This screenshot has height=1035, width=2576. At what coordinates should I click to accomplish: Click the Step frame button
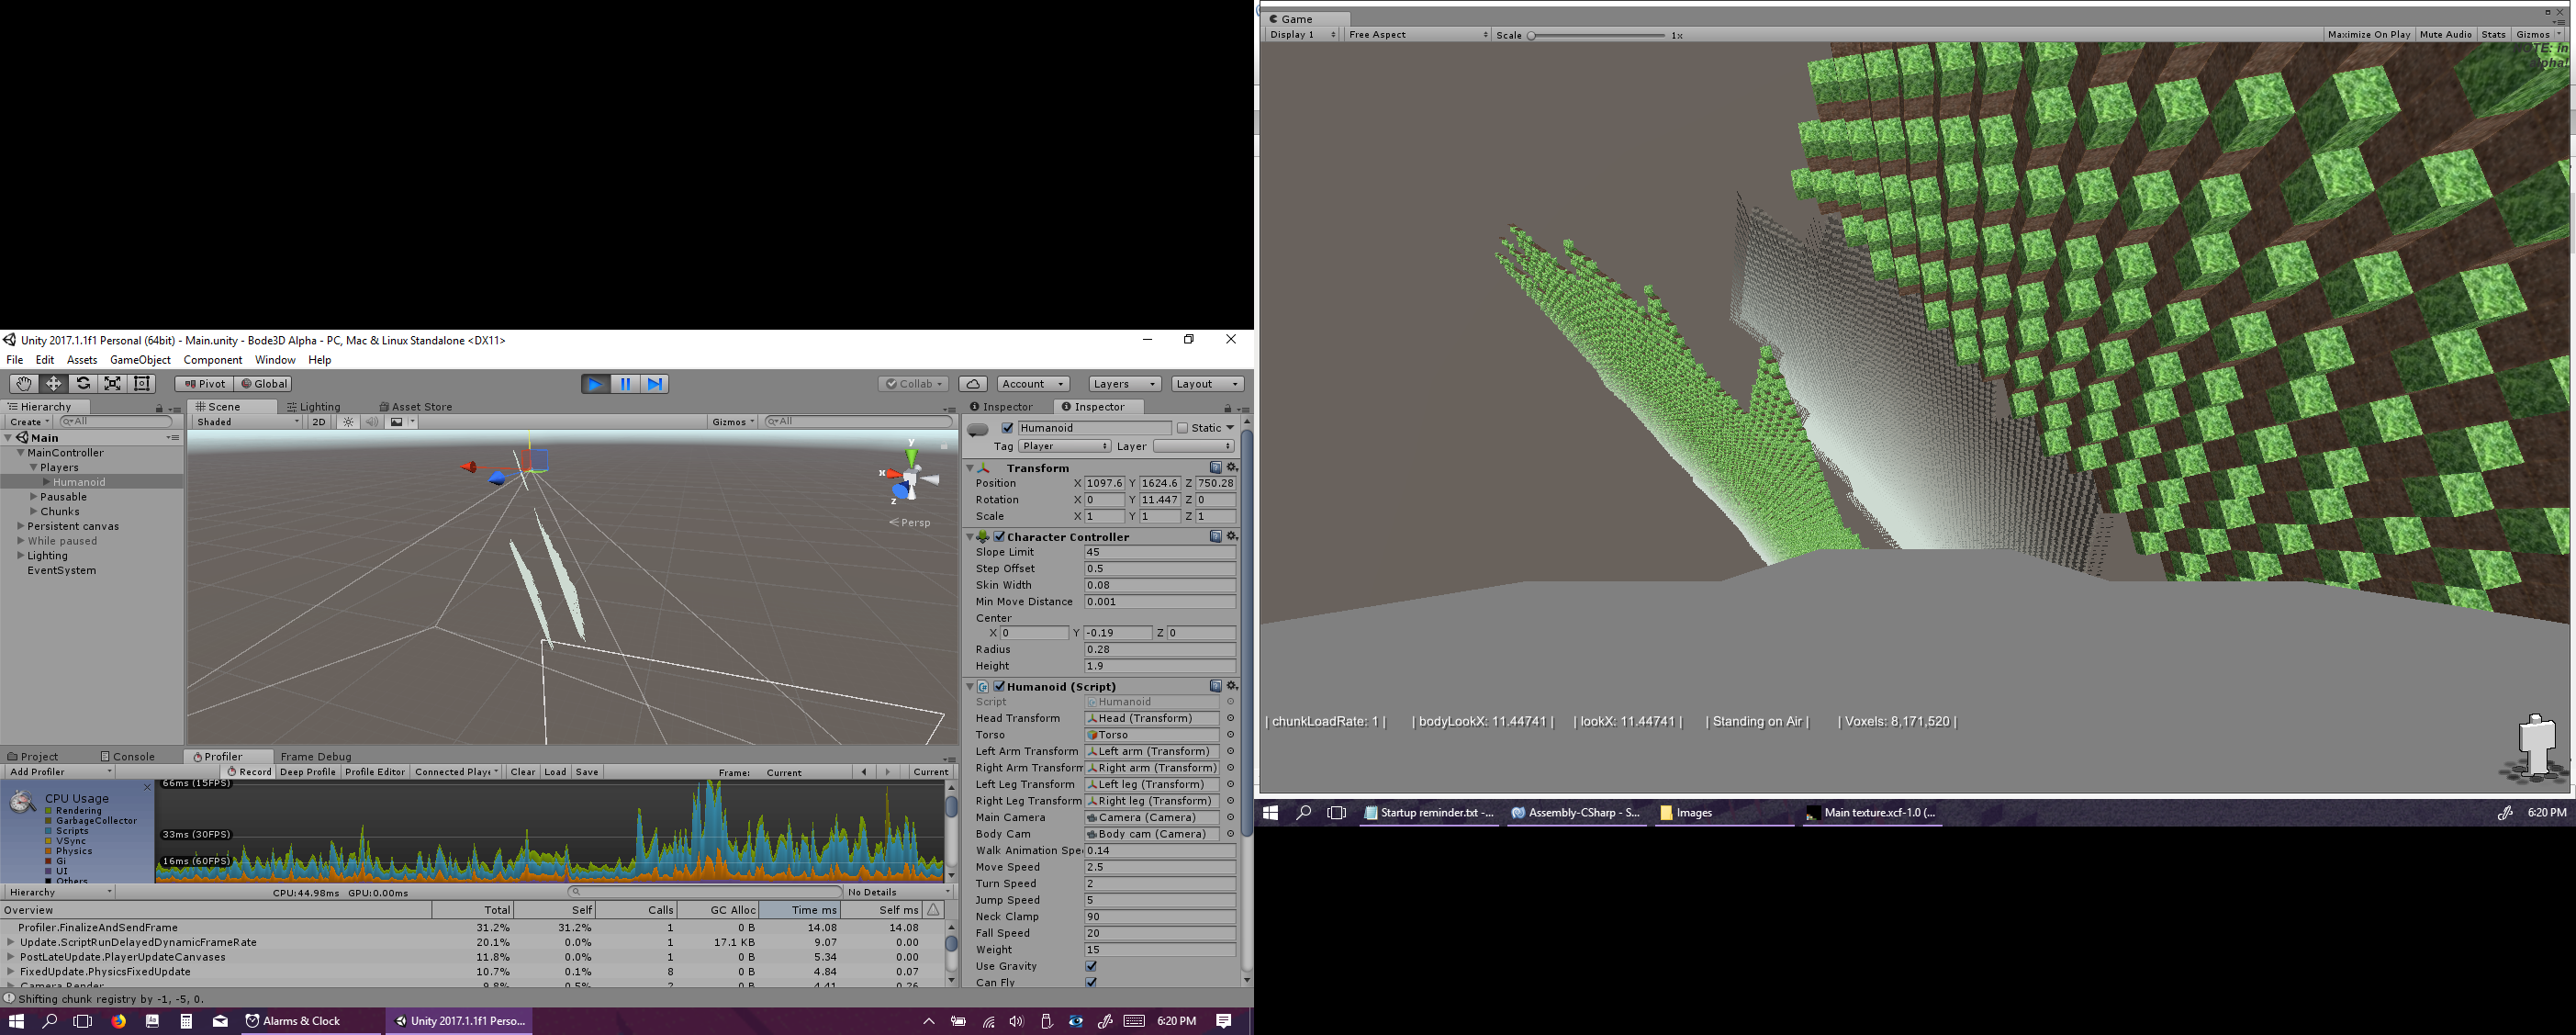tap(655, 384)
